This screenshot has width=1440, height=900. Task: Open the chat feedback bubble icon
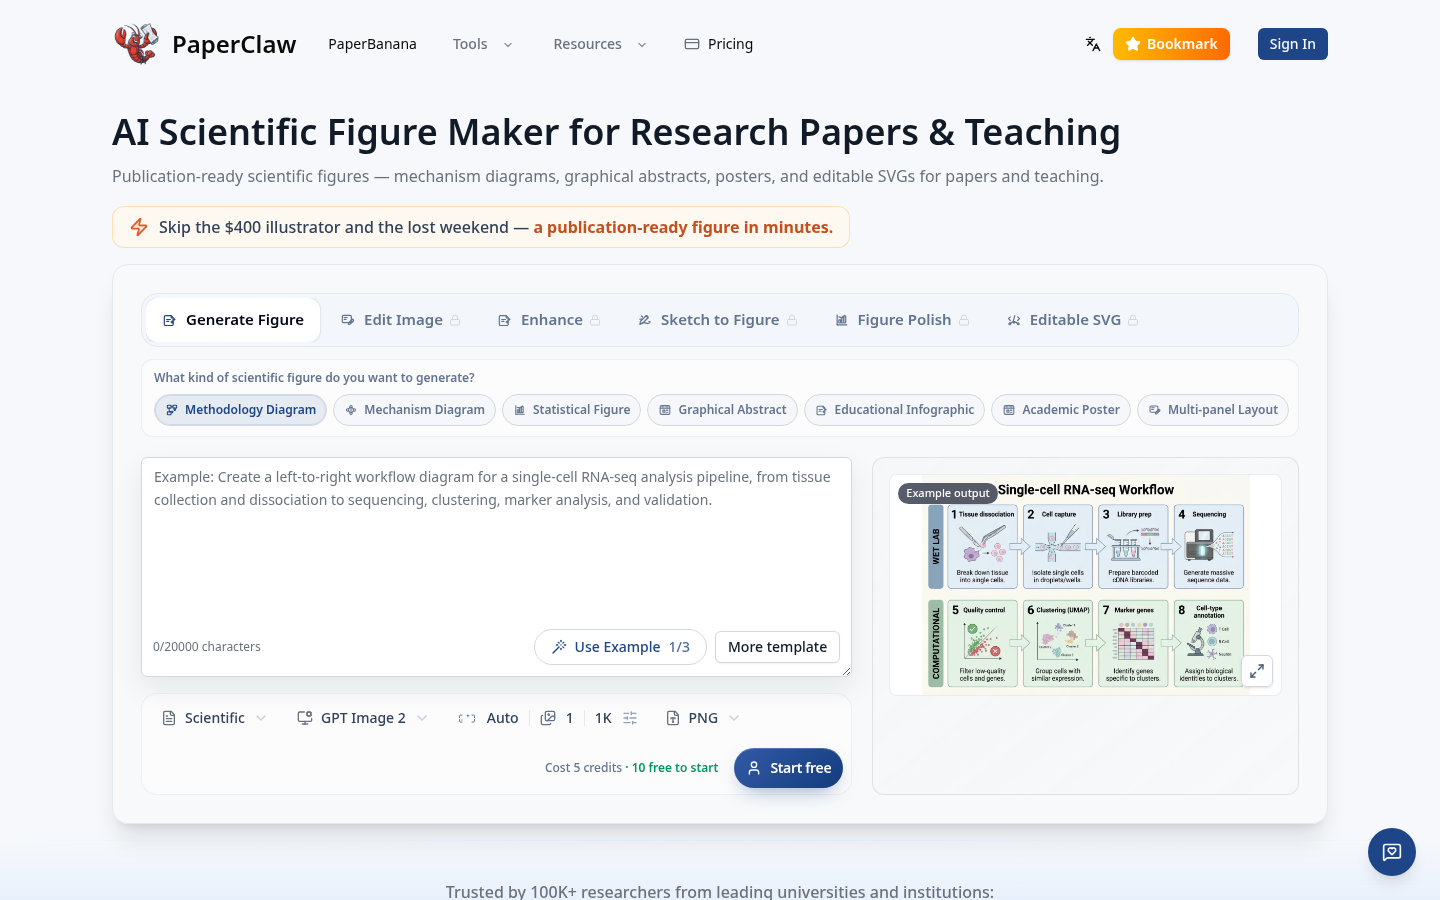coord(1392,852)
